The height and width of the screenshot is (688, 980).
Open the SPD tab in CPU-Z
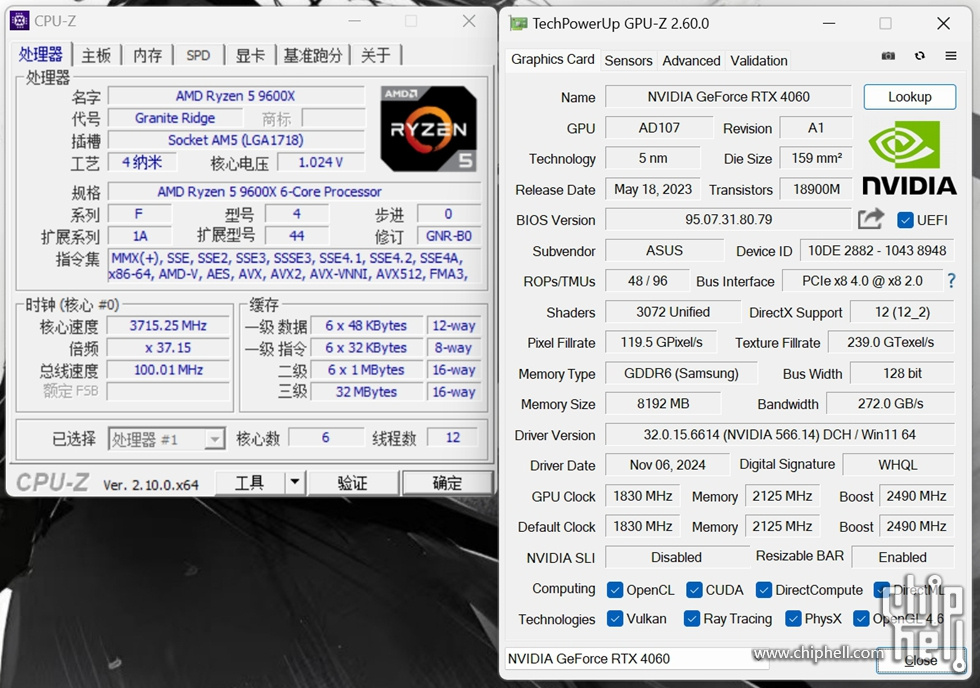(198, 56)
